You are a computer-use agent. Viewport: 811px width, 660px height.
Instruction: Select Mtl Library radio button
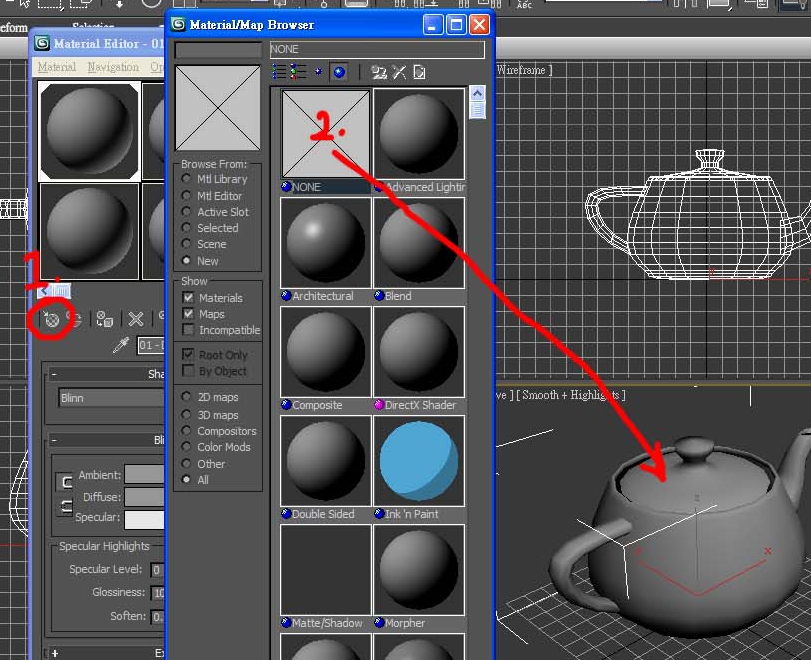[187, 179]
